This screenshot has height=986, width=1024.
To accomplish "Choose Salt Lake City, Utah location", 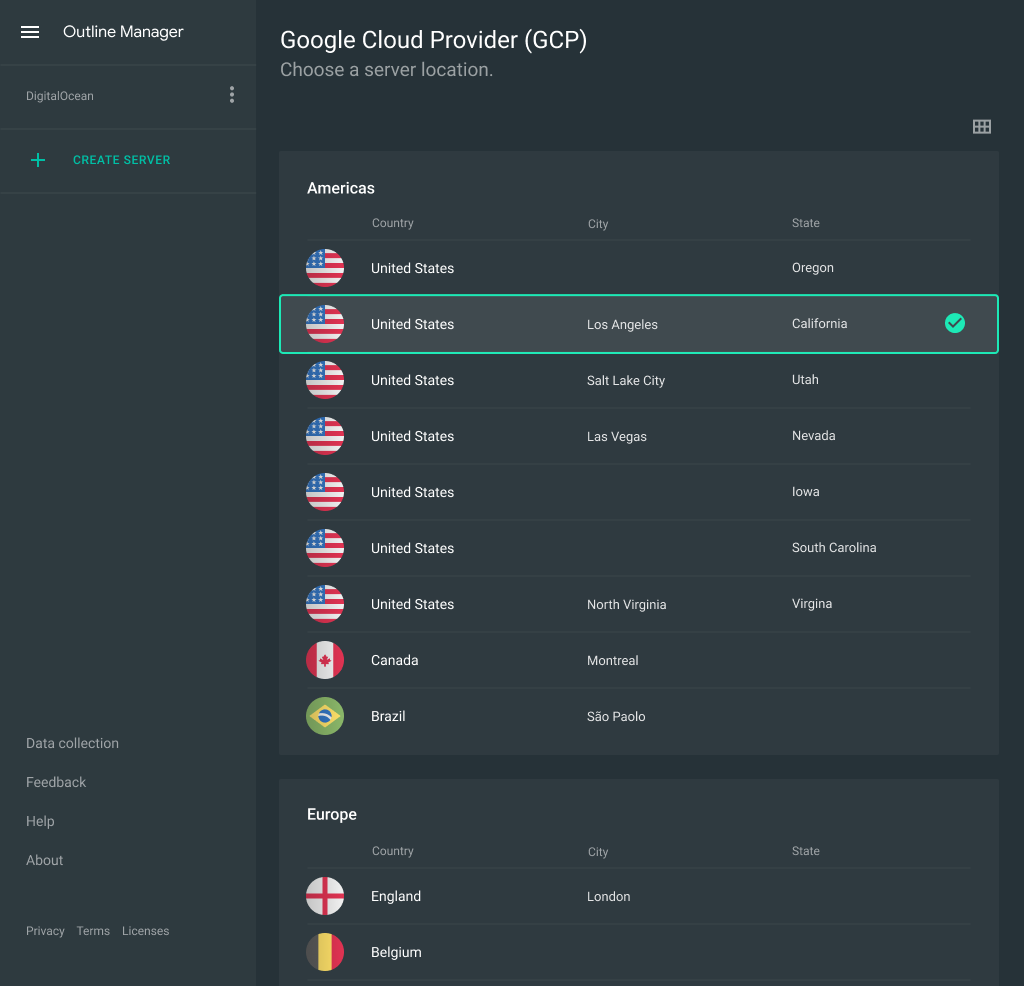I will tap(638, 380).
